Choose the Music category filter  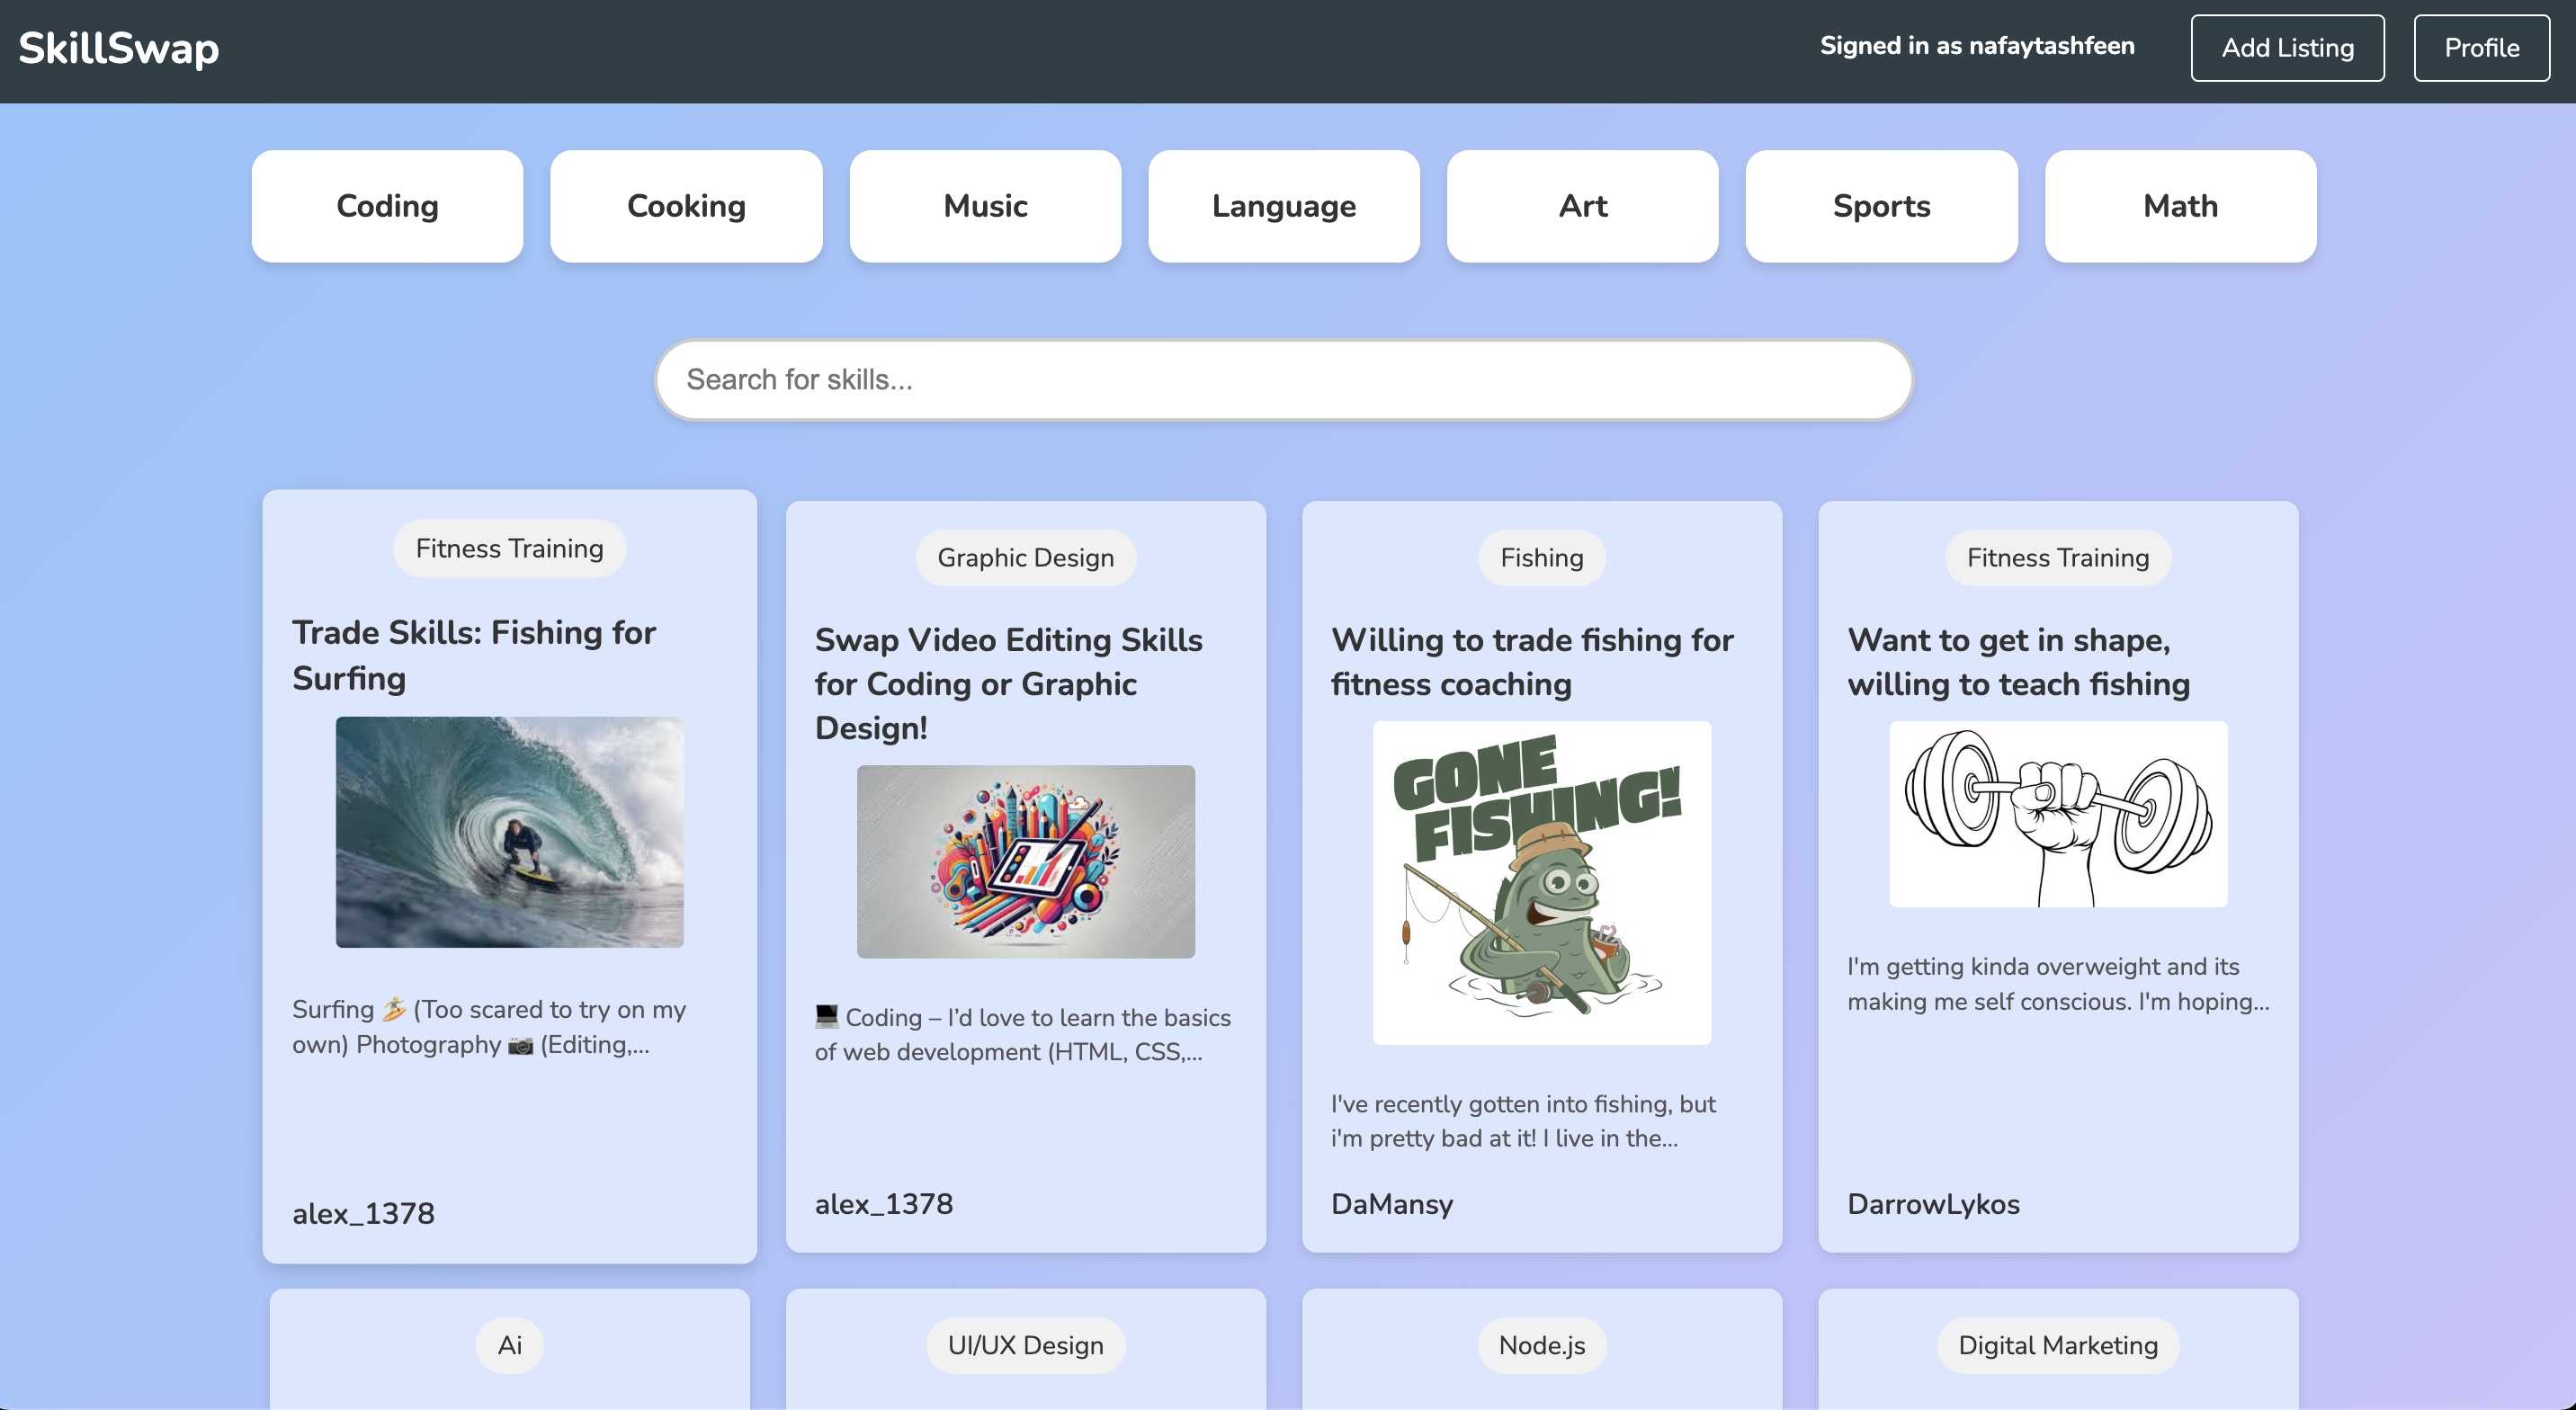click(x=985, y=206)
